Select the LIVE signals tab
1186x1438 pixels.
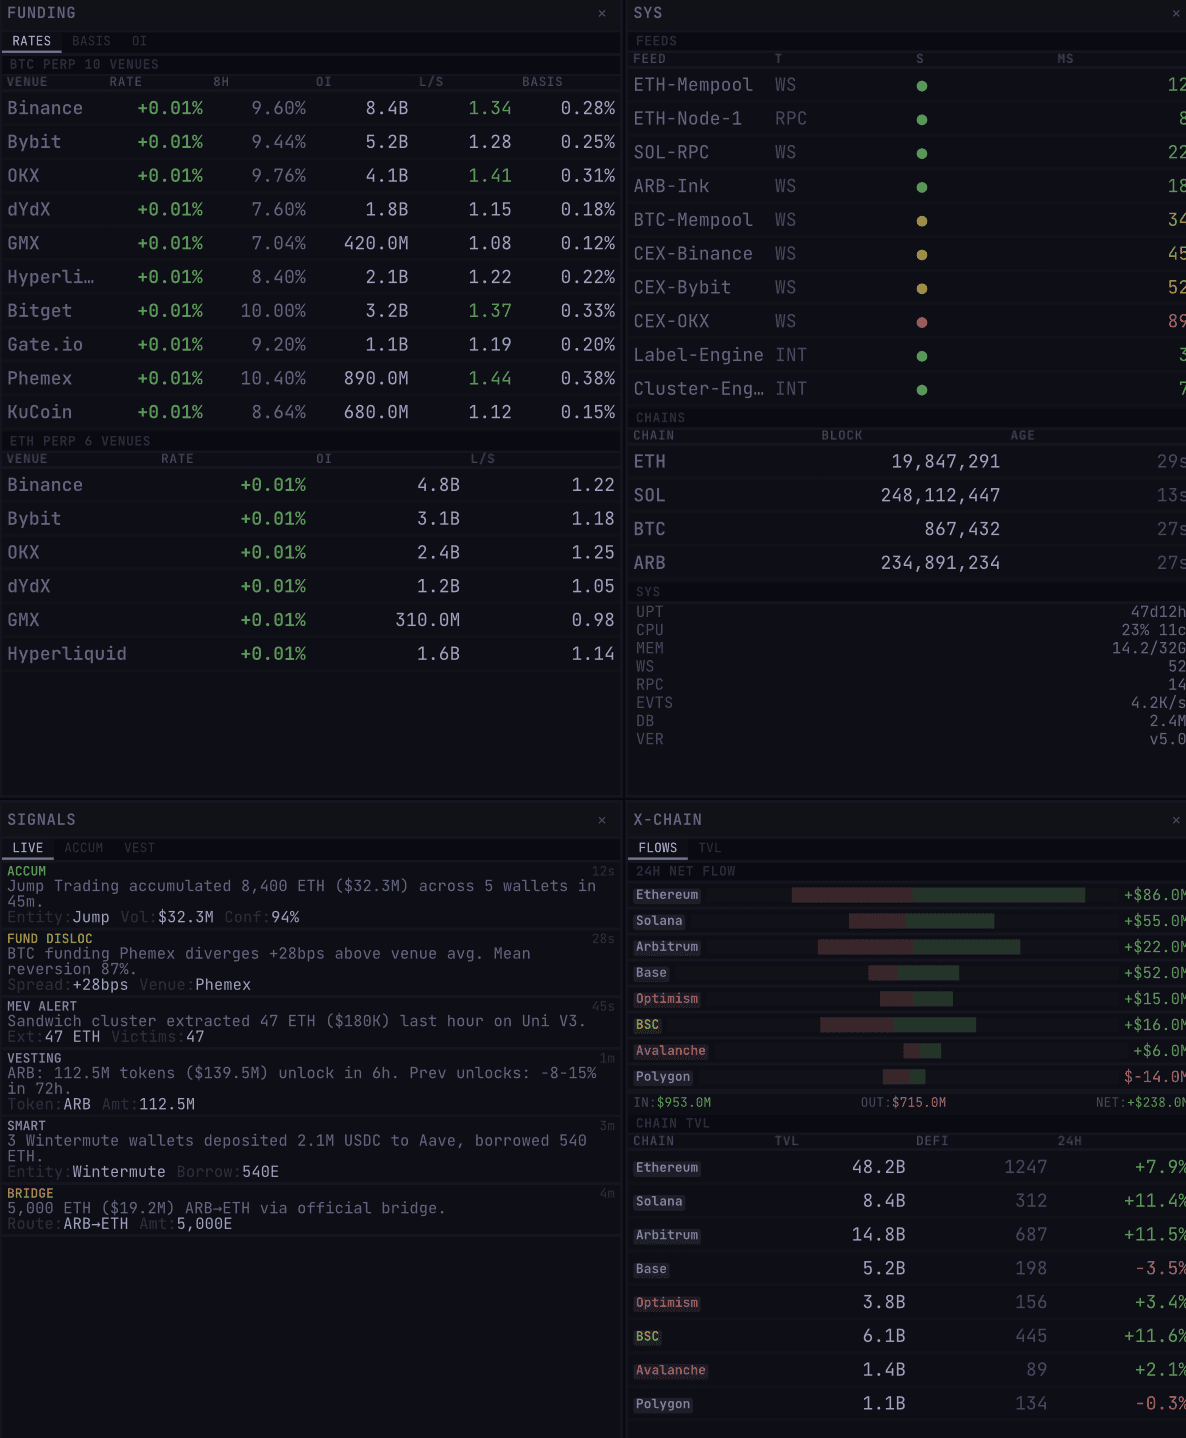tap(28, 848)
